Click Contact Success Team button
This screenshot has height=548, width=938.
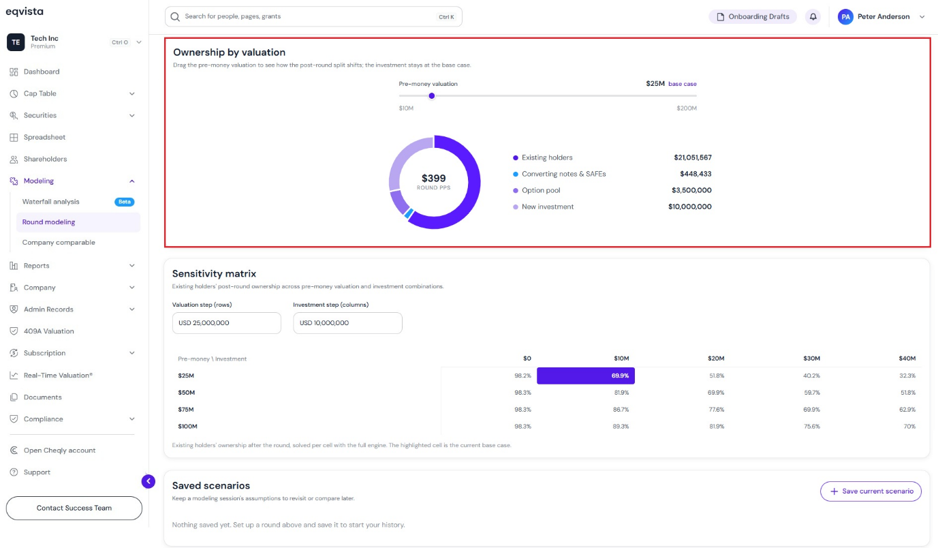(74, 508)
